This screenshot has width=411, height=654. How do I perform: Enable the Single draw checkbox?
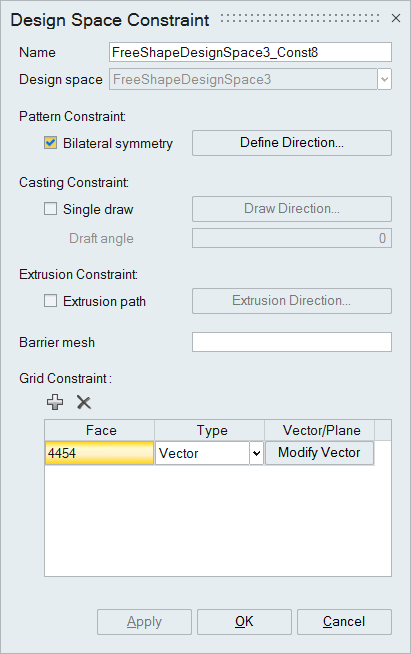click(x=50, y=209)
